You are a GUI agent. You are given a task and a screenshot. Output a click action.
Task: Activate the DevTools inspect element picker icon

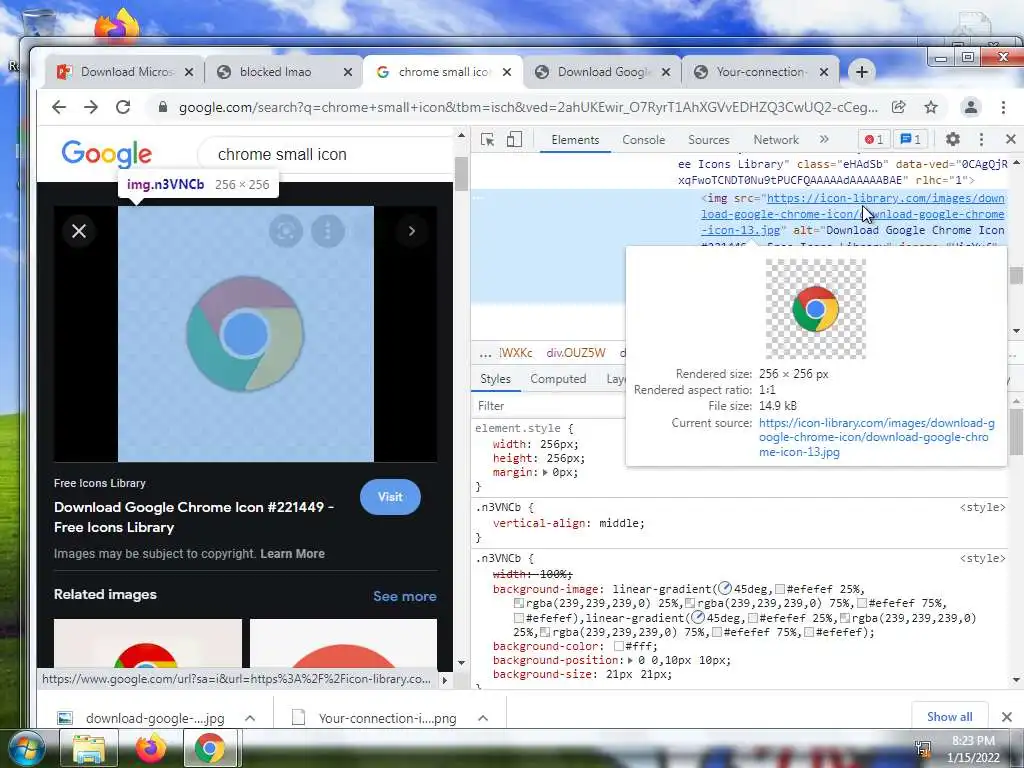tap(487, 140)
